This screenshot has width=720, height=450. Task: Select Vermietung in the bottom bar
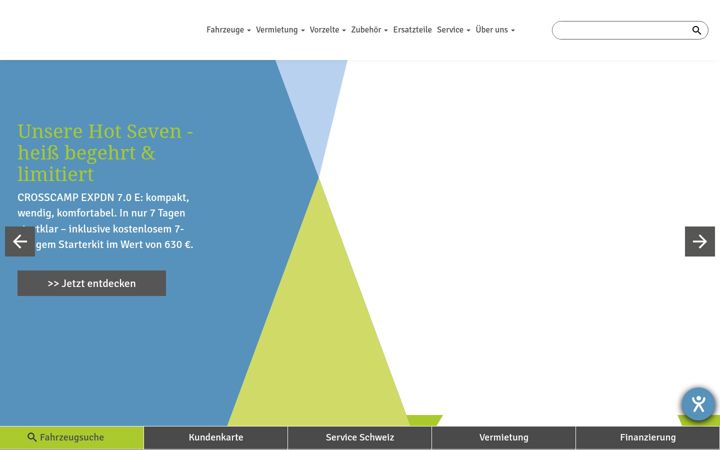(503, 438)
